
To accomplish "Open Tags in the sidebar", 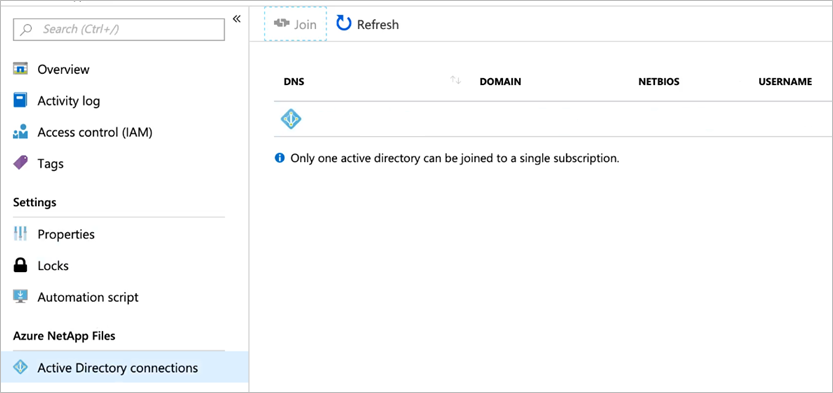I will coord(50,164).
